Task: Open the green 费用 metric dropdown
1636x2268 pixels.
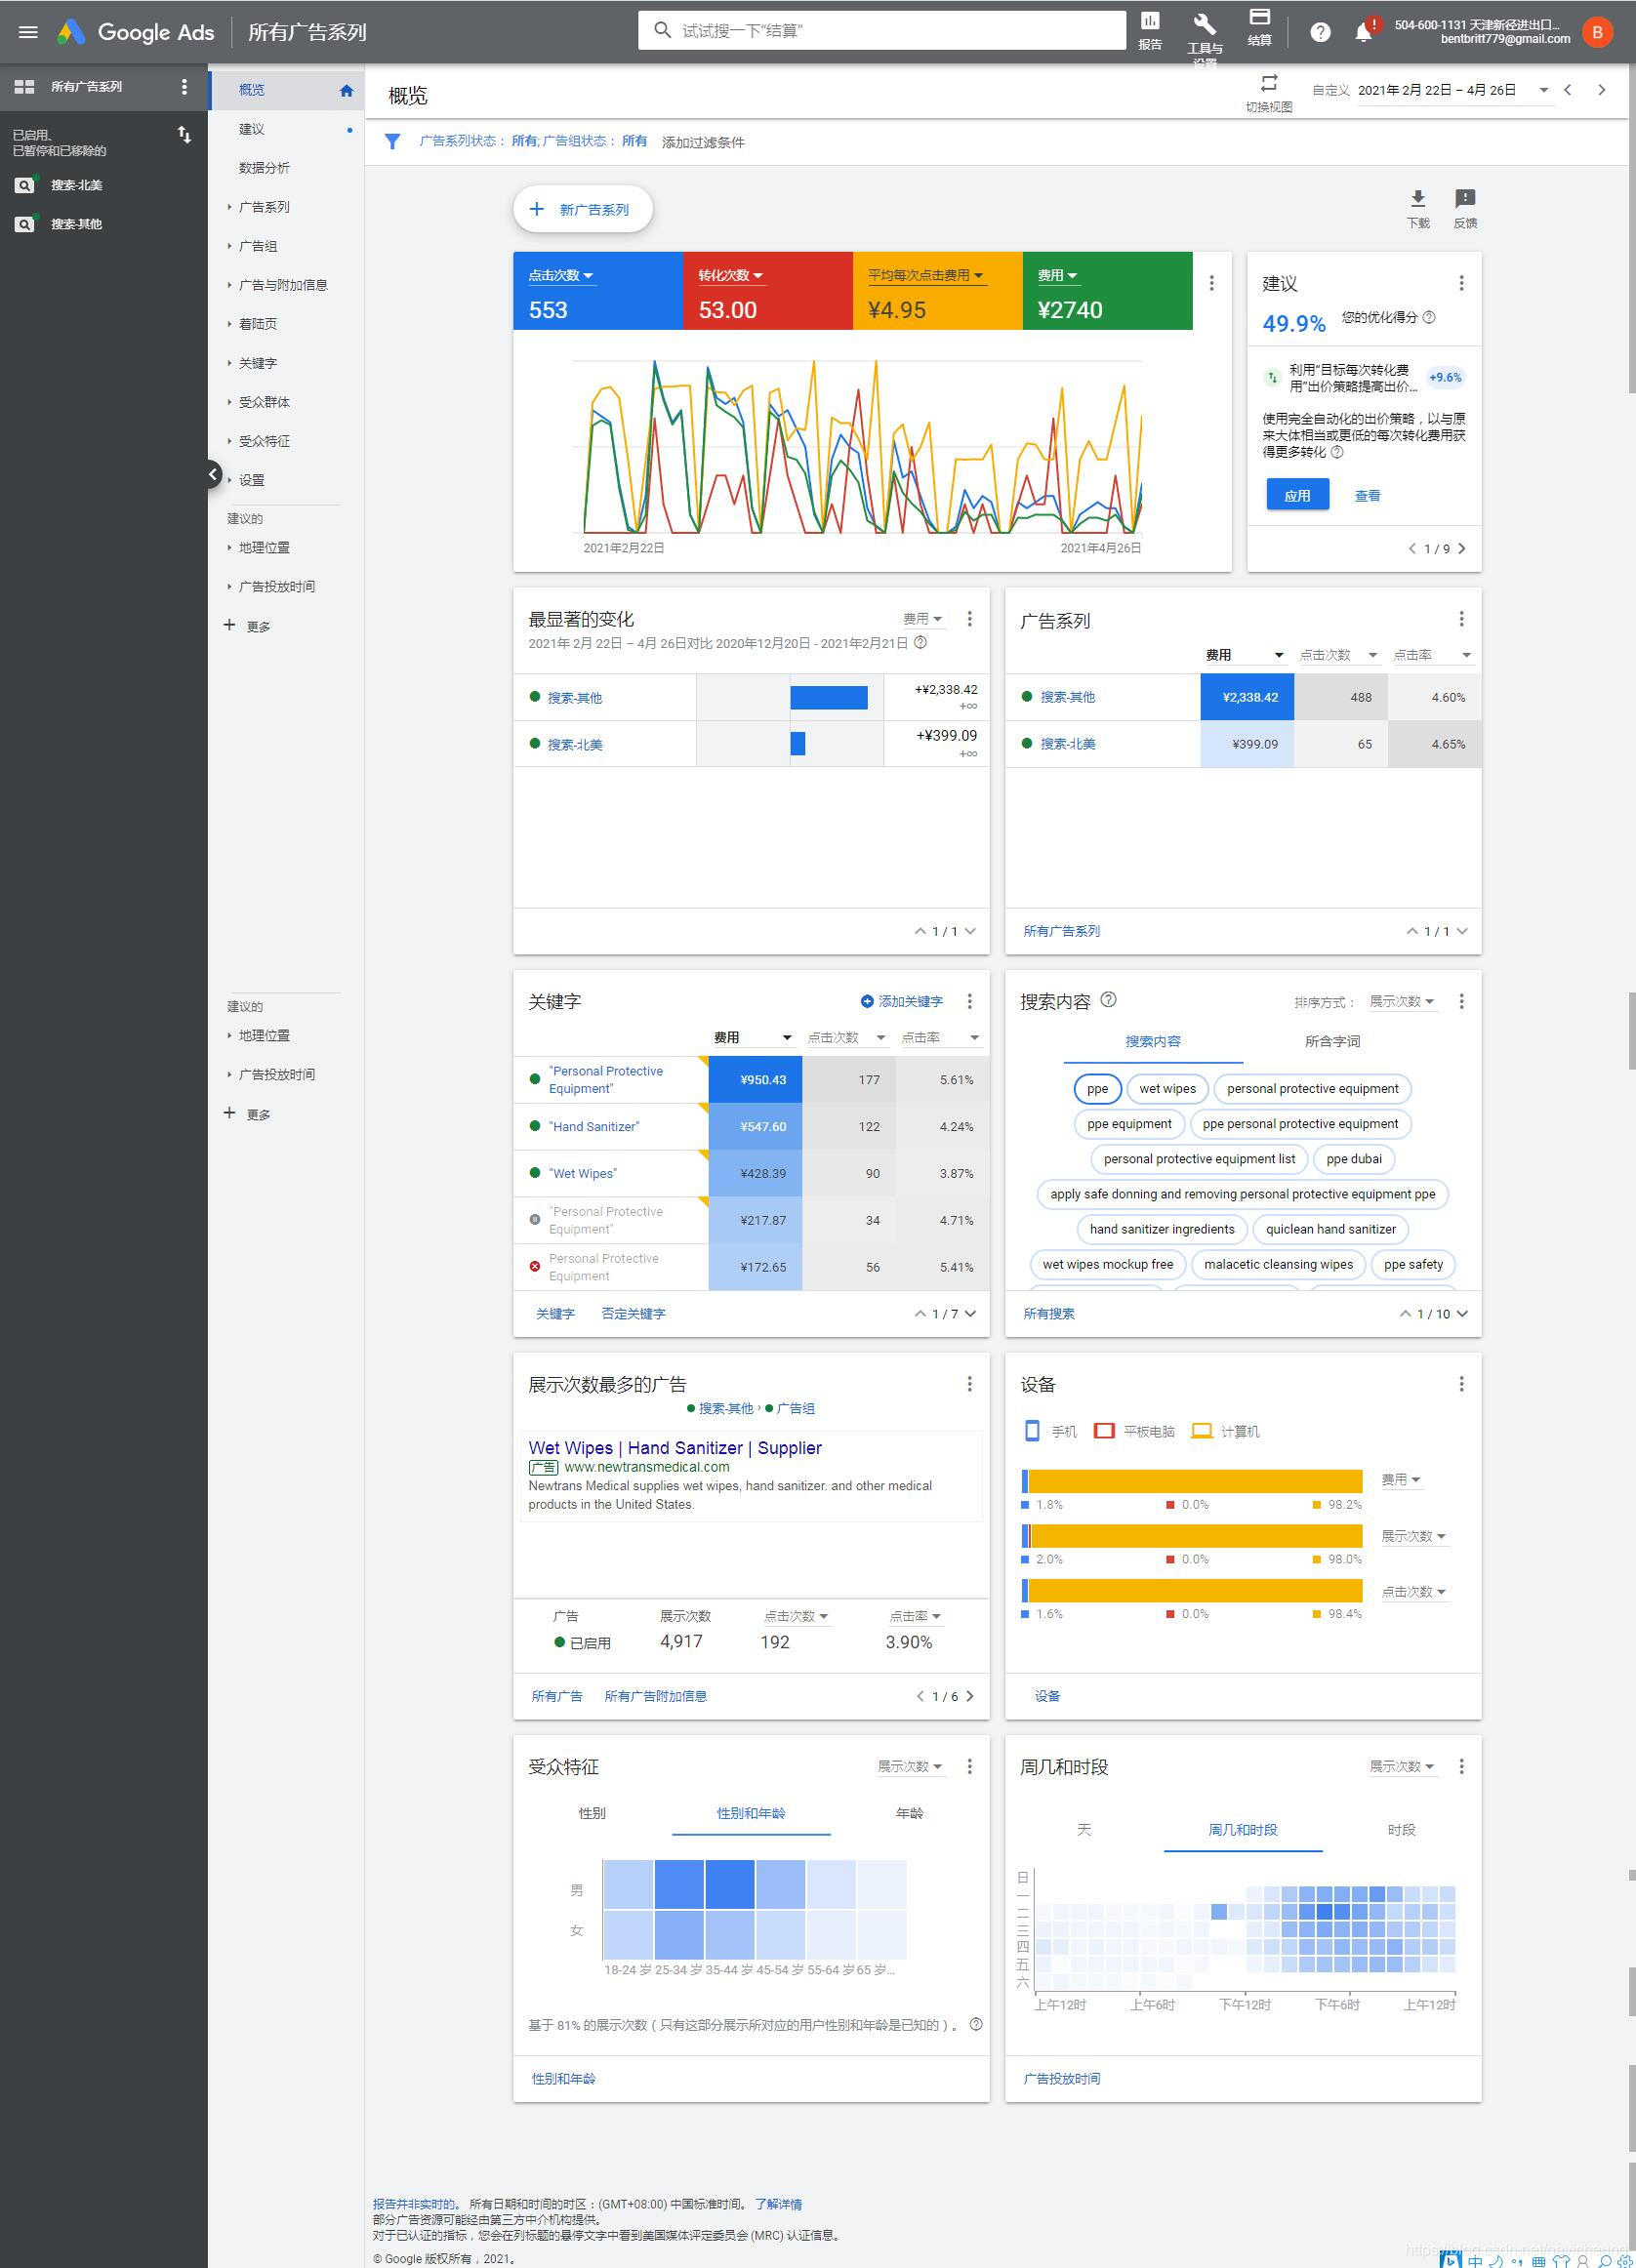Action: (1058, 276)
